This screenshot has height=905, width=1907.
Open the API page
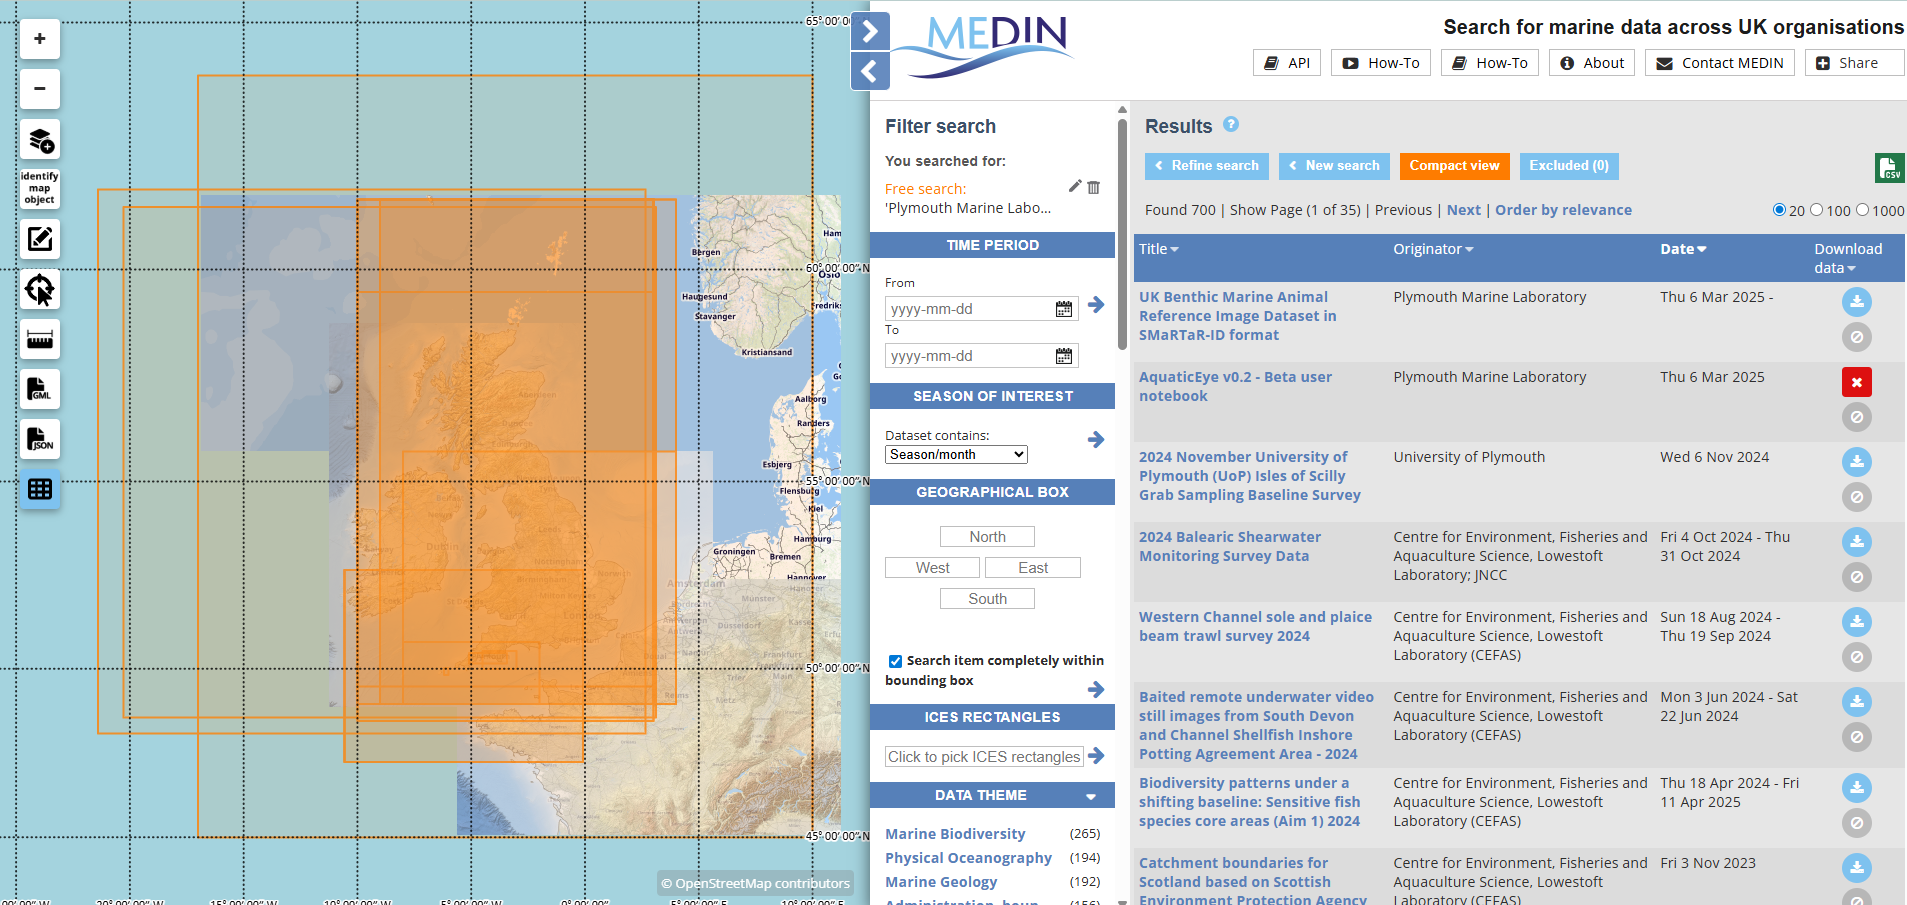[x=1287, y=63]
